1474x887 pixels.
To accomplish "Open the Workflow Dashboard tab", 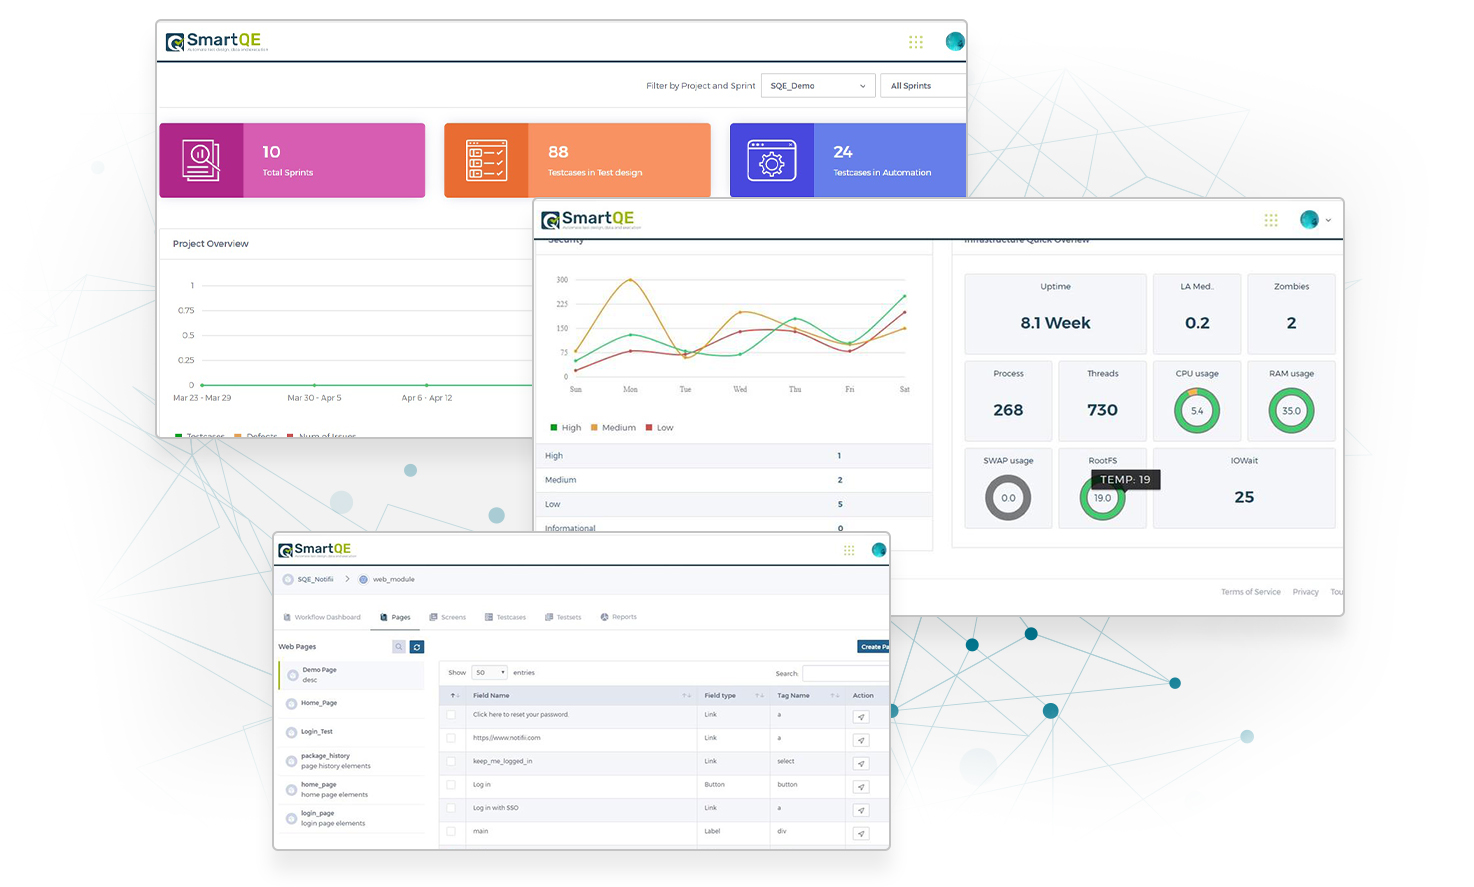I will pyautogui.click(x=322, y=618).
